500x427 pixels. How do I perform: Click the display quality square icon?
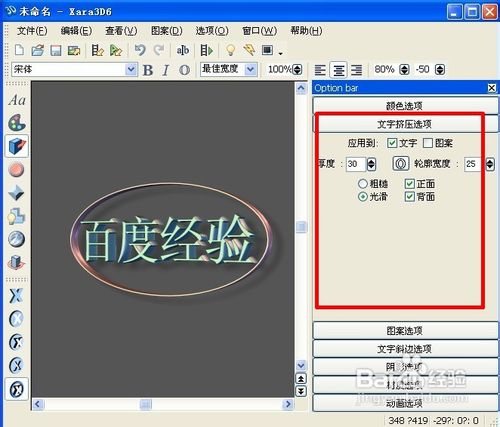[x=267, y=50]
